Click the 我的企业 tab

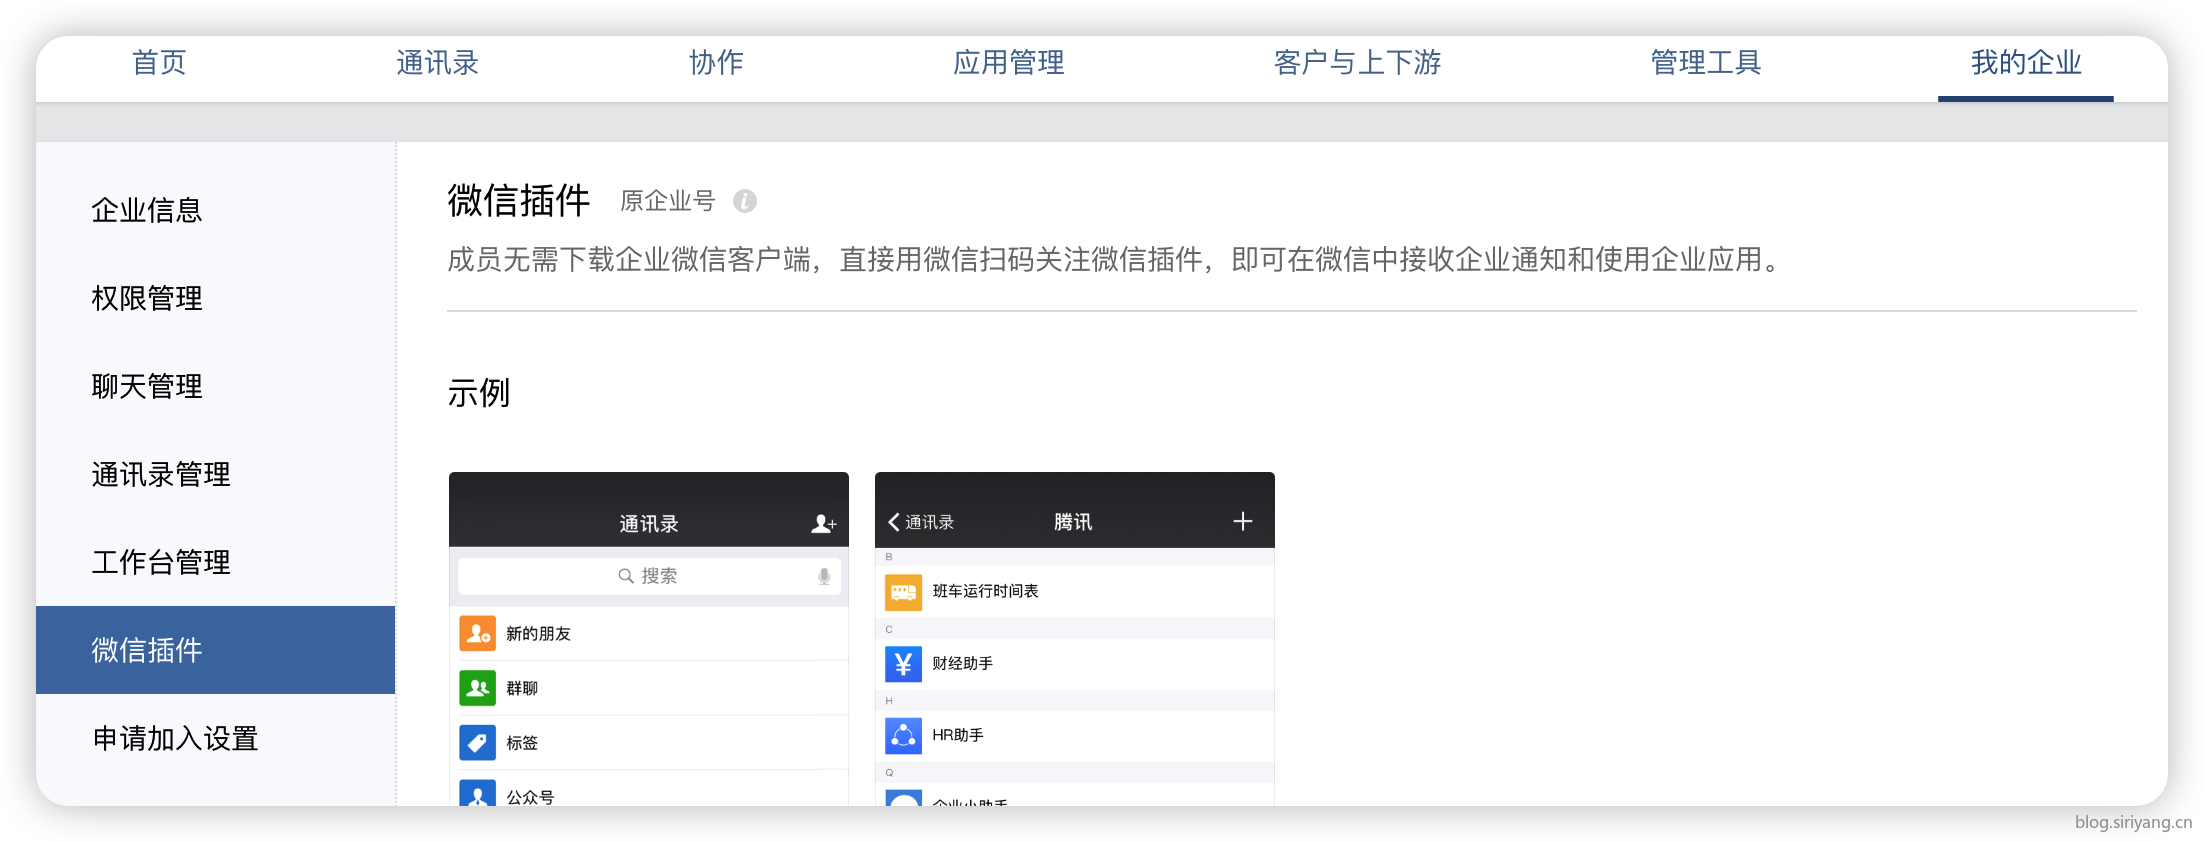[2026, 63]
